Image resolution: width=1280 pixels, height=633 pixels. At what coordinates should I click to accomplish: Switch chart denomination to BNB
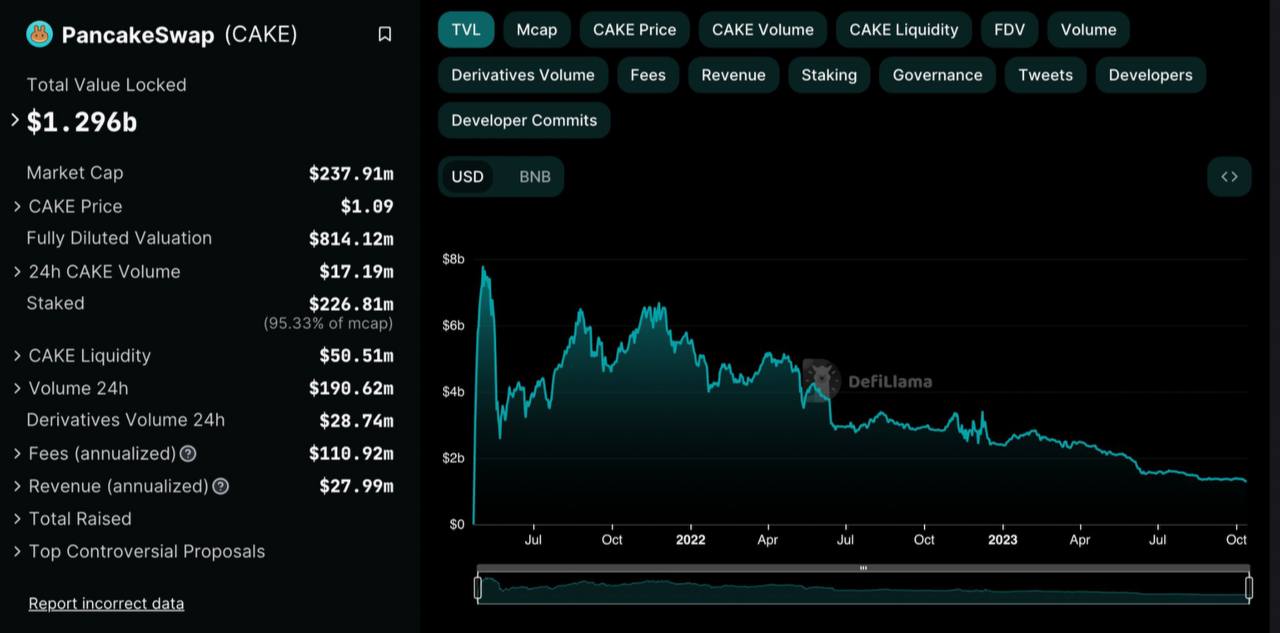534,177
